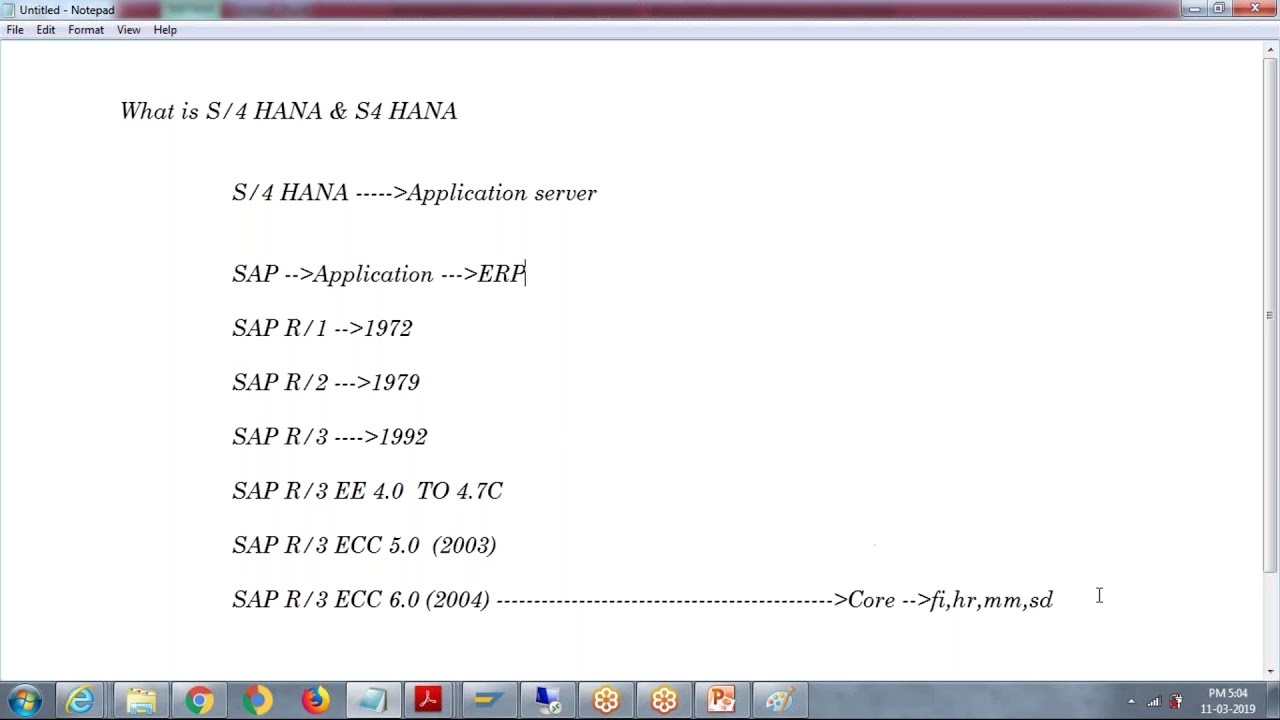Open Adobe Reader from taskbar
Viewport: 1280px width, 720px height.
click(x=429, y=700)
